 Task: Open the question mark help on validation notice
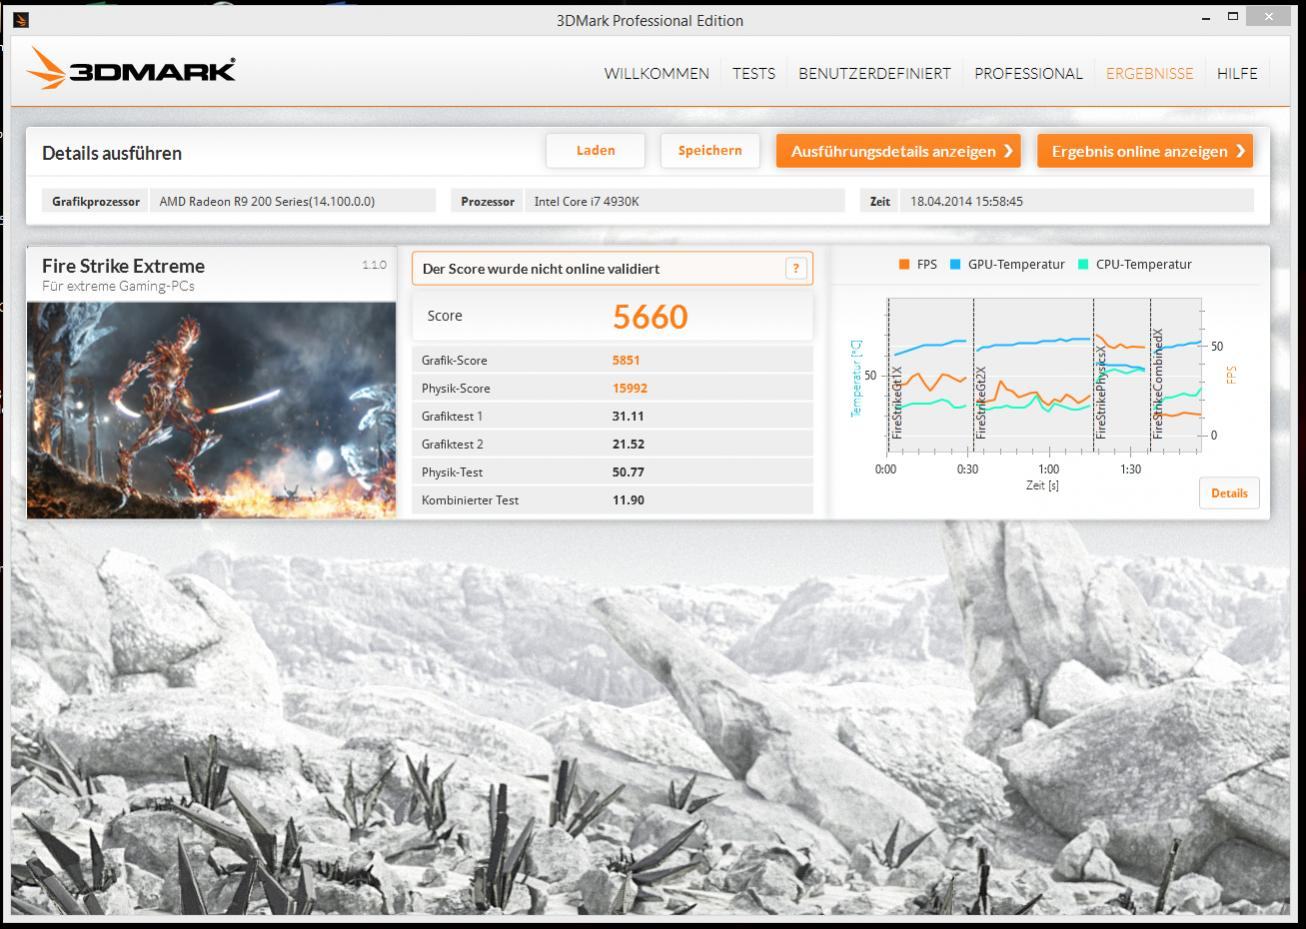point(796,268)
